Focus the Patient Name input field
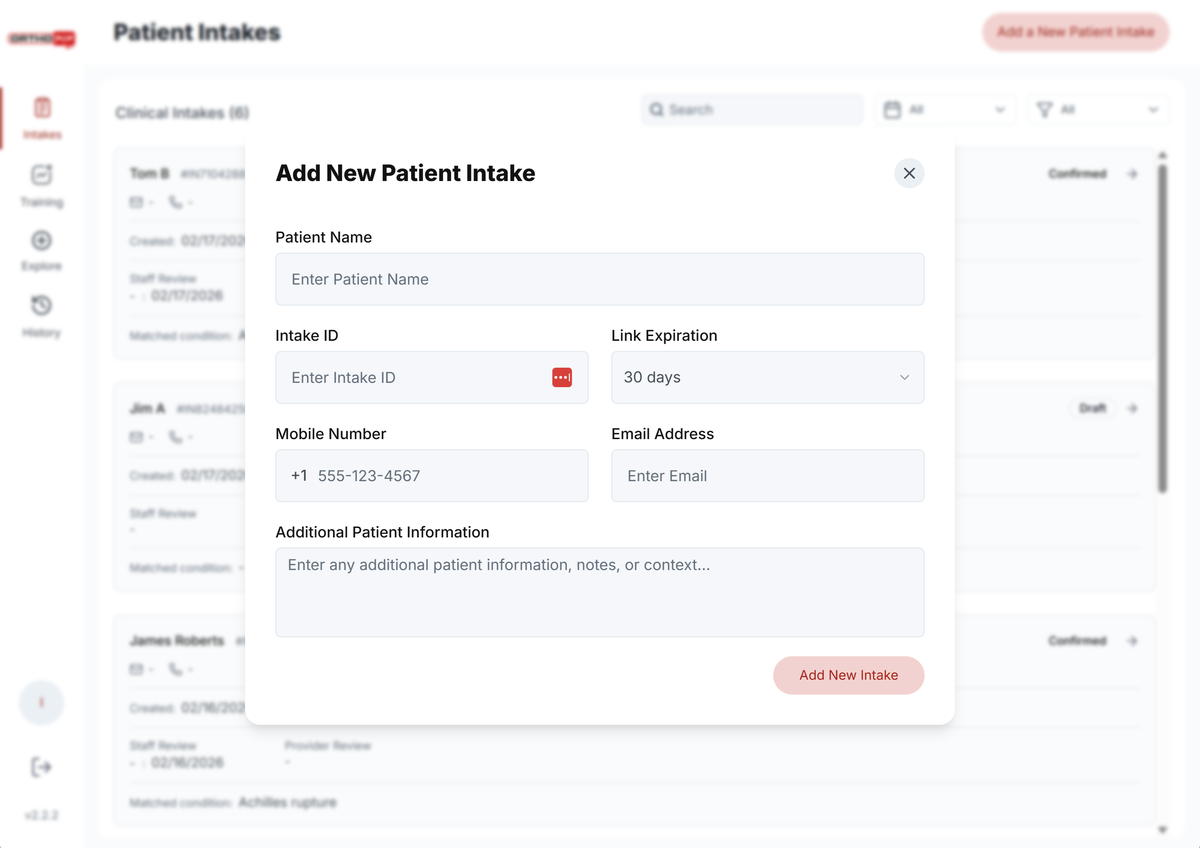This screenshot has width=1200, height=848. point(599,279)
